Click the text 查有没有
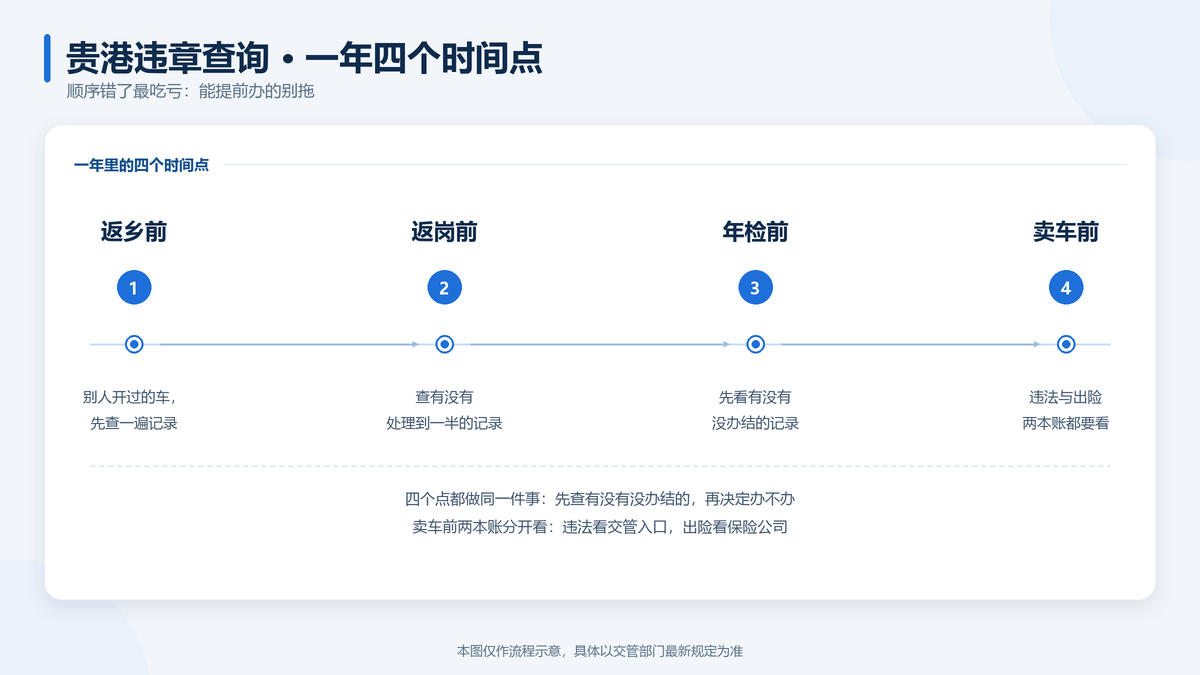1200x675 pixels. point(445,397)
